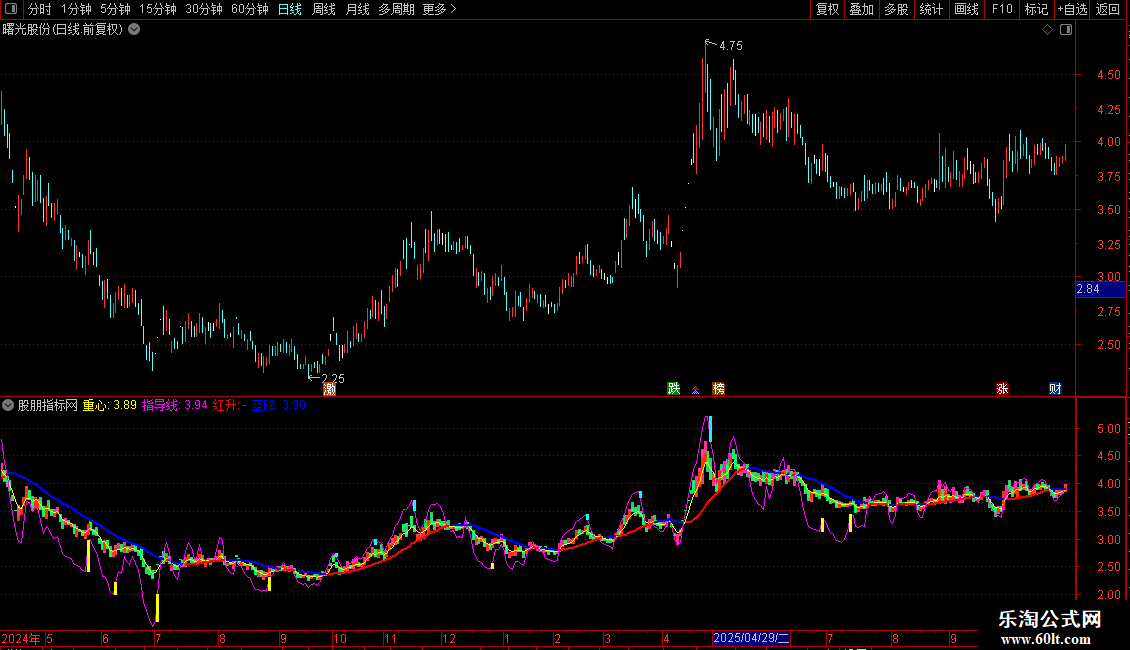
Task: Click the 股朋指标网 indicator name
Action: pyautogui.click(x=48, y=405)
